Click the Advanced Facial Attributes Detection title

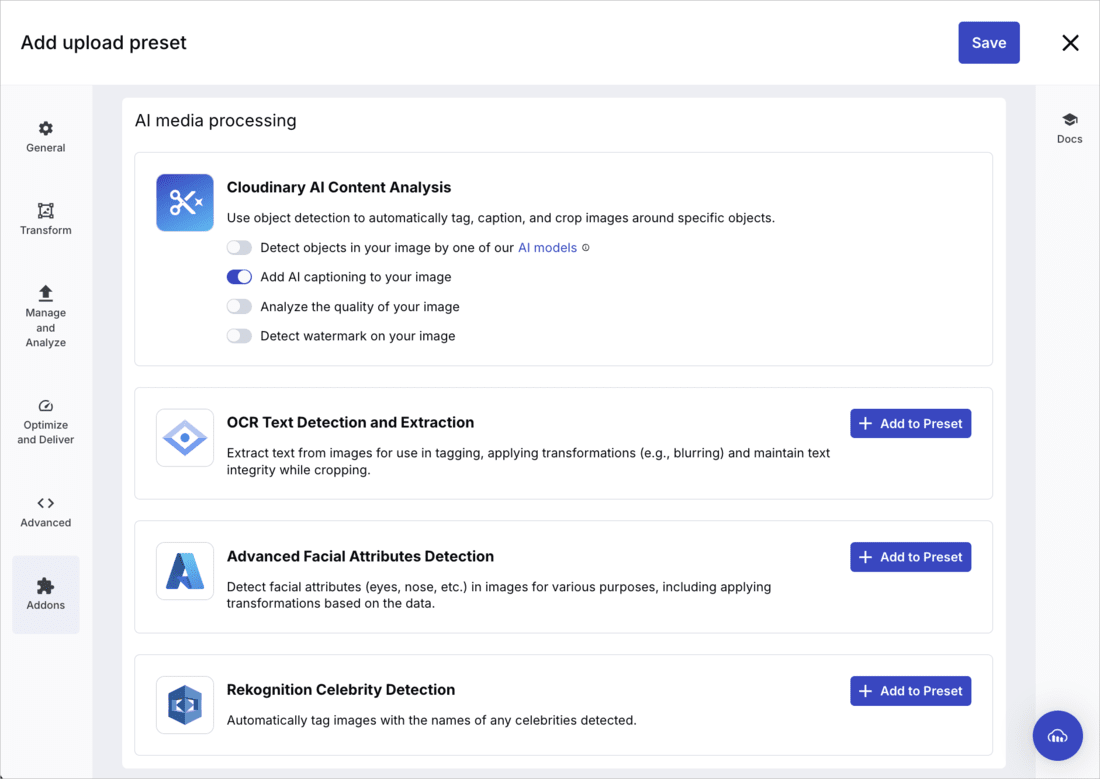point(360,557)
